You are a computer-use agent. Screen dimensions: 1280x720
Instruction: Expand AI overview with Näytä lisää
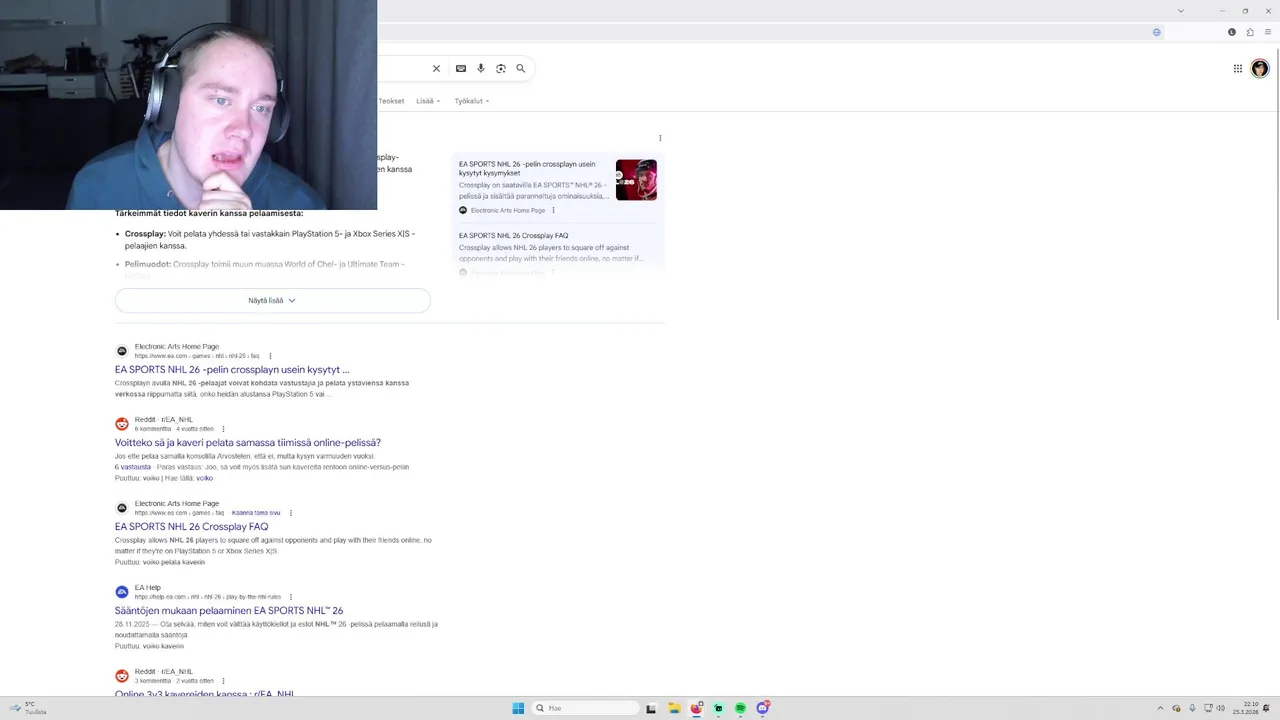tap(272, 300)
